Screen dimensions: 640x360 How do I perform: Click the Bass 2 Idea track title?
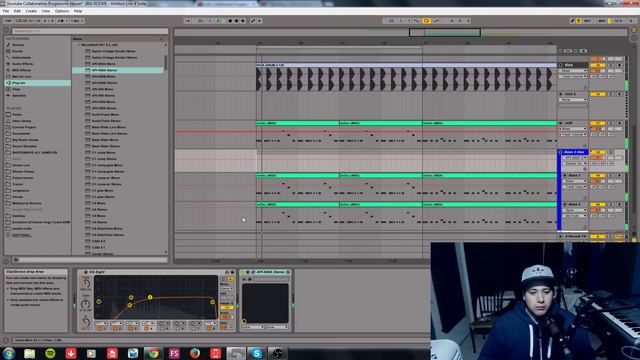point(575,152)
